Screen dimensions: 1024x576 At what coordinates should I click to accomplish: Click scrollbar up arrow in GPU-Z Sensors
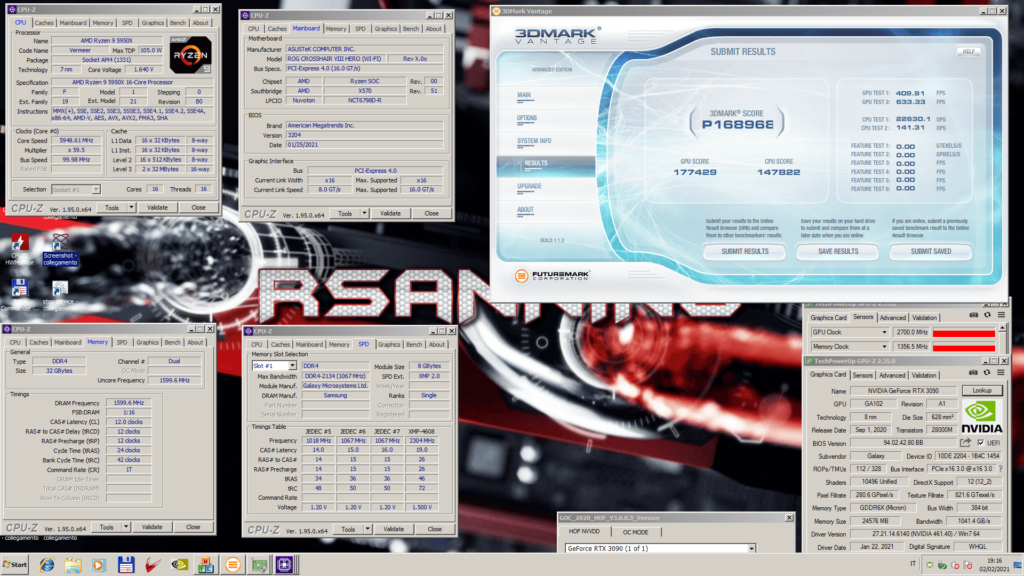point(1002,328)
